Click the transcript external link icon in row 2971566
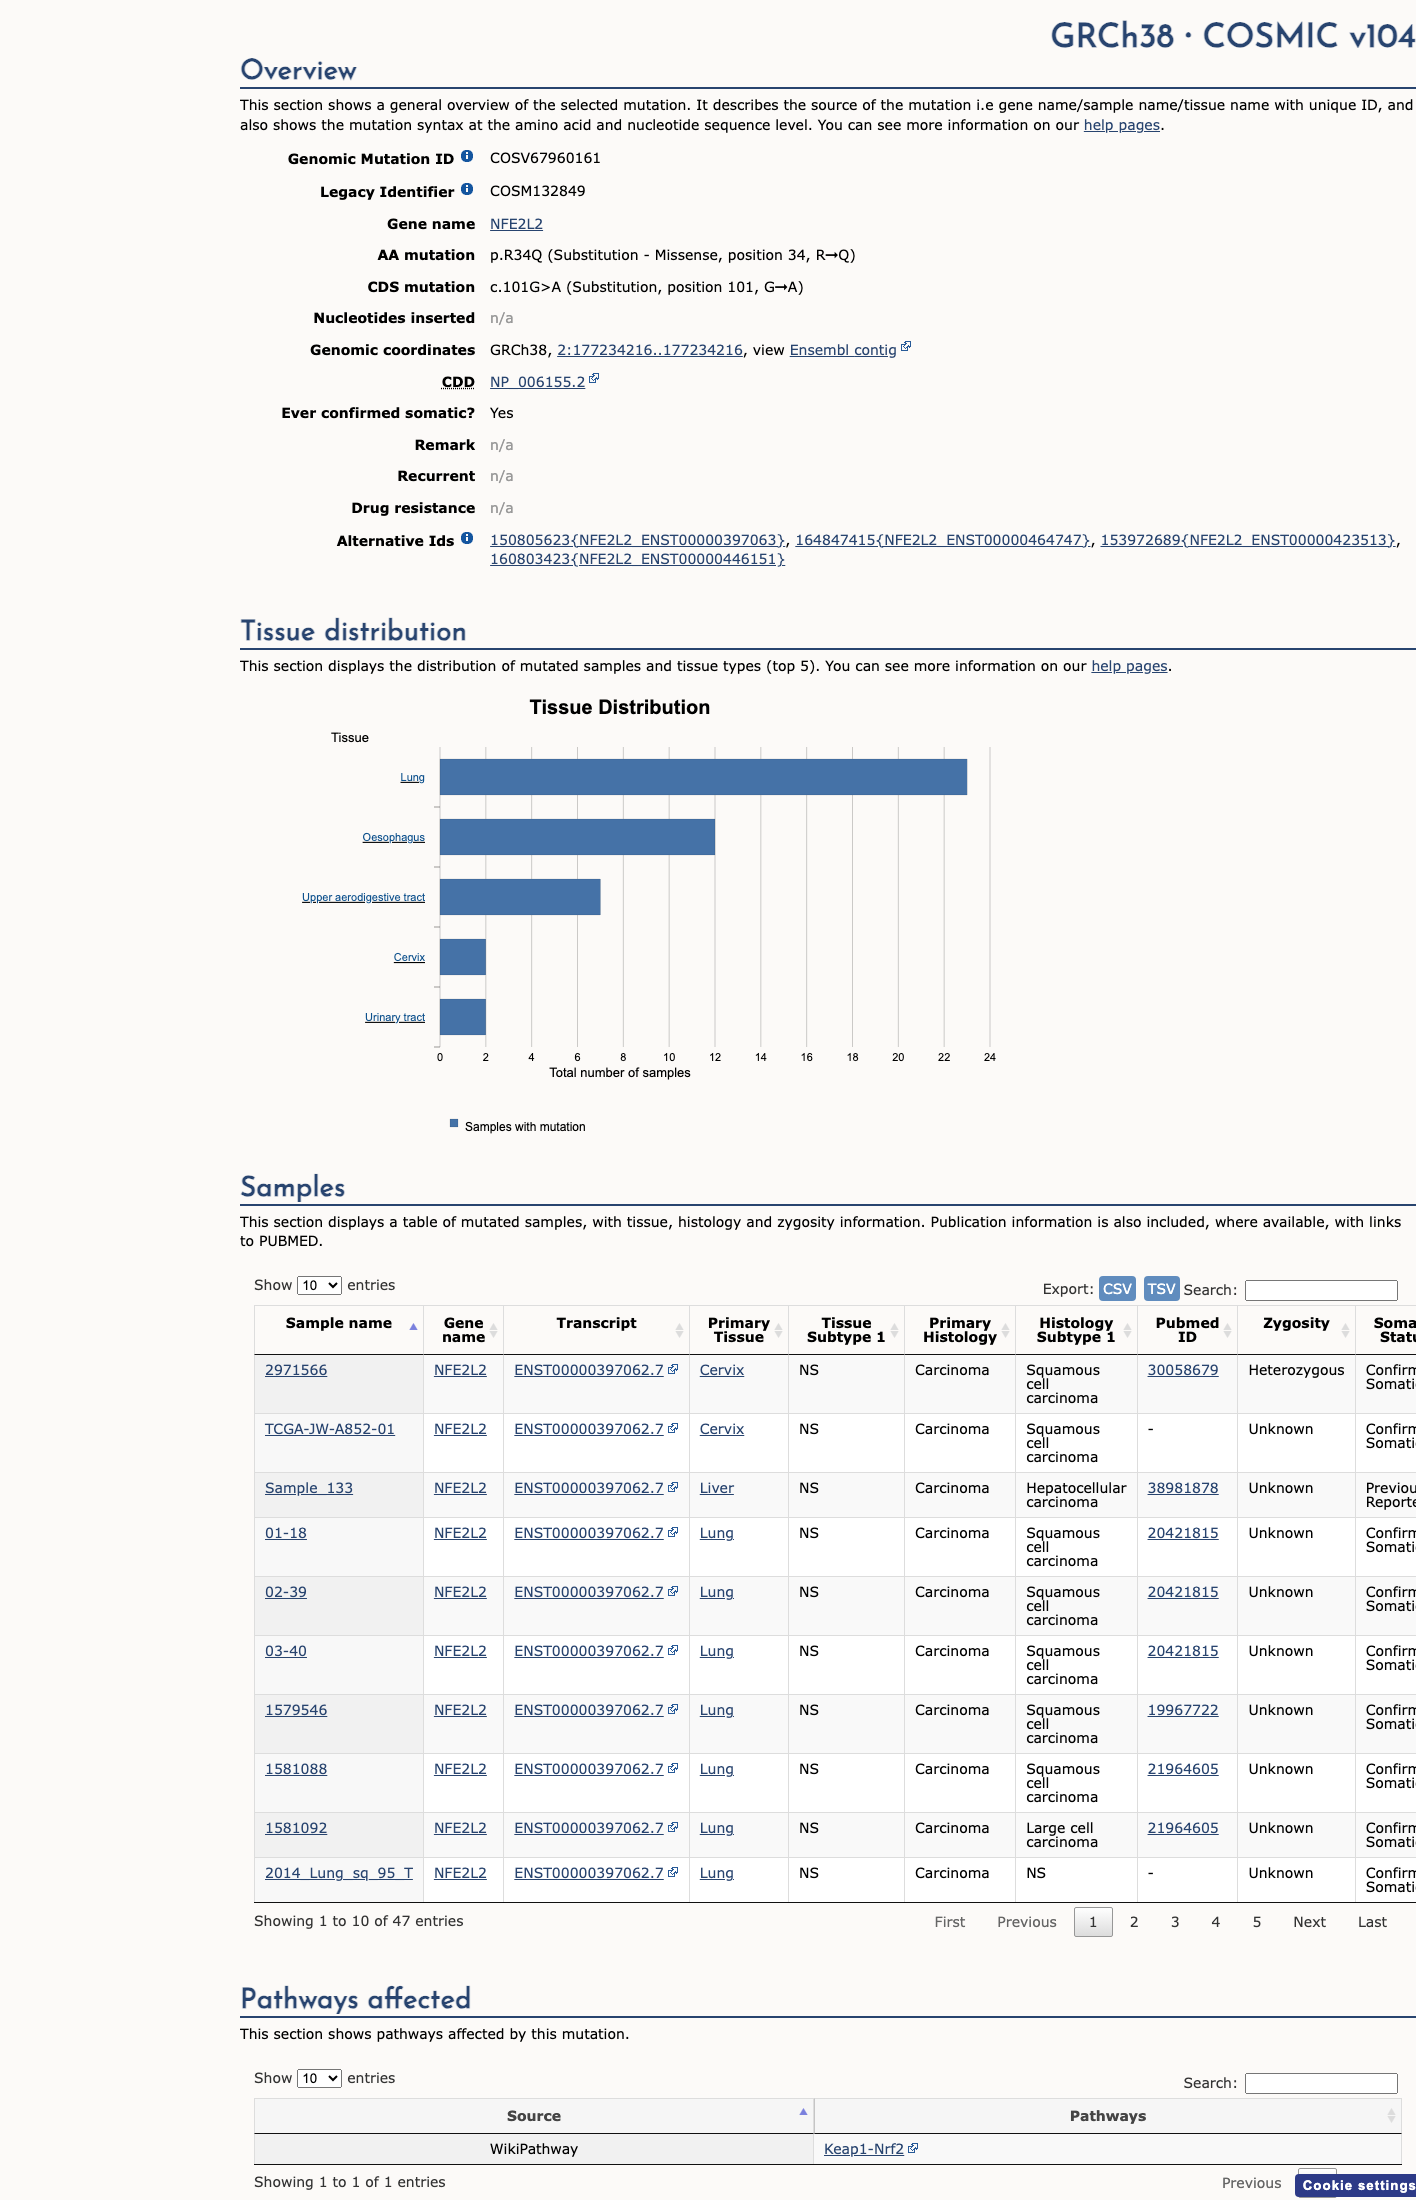1416x2200 pixels. click(x=673, y=1369)
